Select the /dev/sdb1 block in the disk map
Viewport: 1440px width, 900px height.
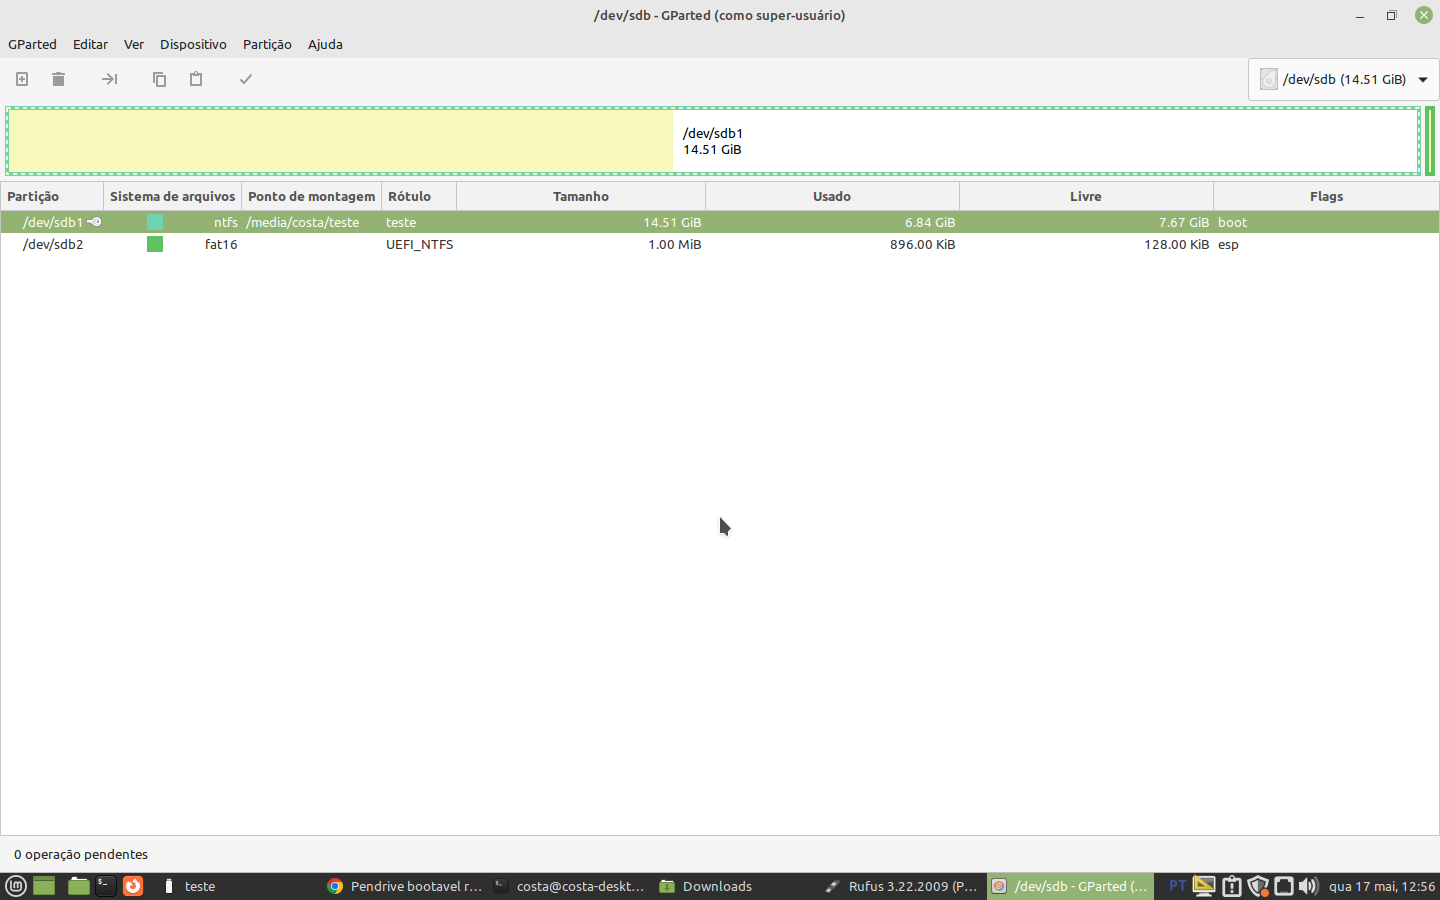coord(713,141)
